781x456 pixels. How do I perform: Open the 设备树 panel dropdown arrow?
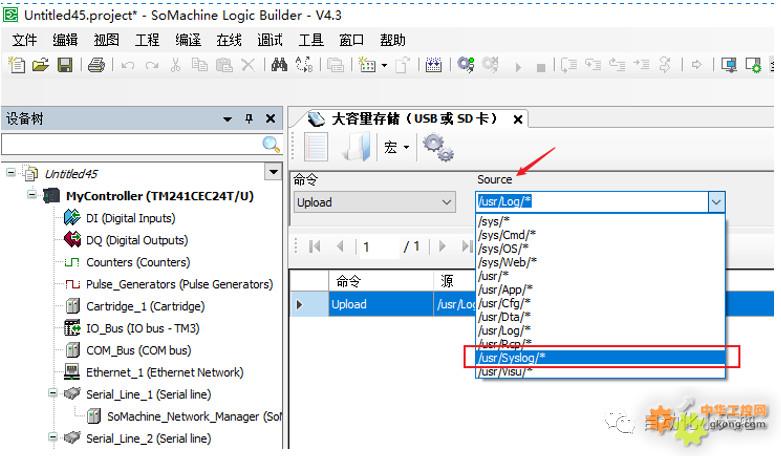228,119
